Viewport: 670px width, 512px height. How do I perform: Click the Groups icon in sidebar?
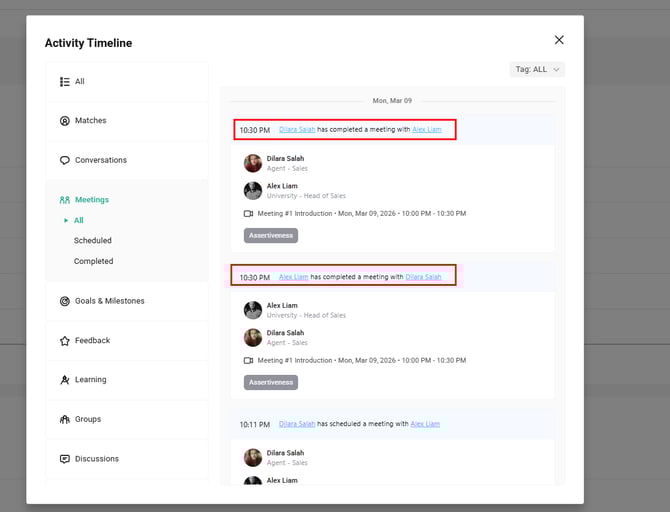coord(65,420)
